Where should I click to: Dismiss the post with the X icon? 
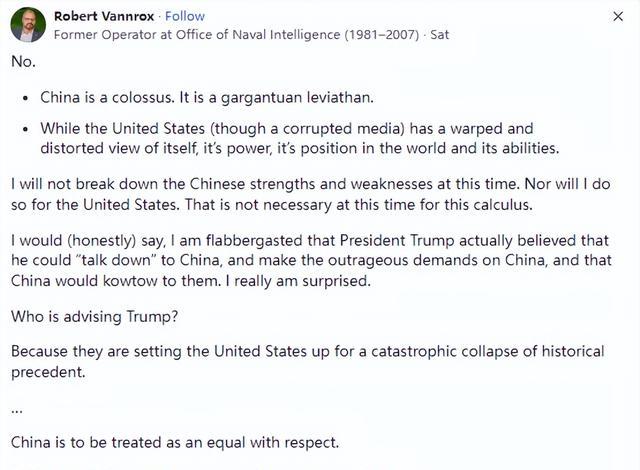tap(619, 17)
